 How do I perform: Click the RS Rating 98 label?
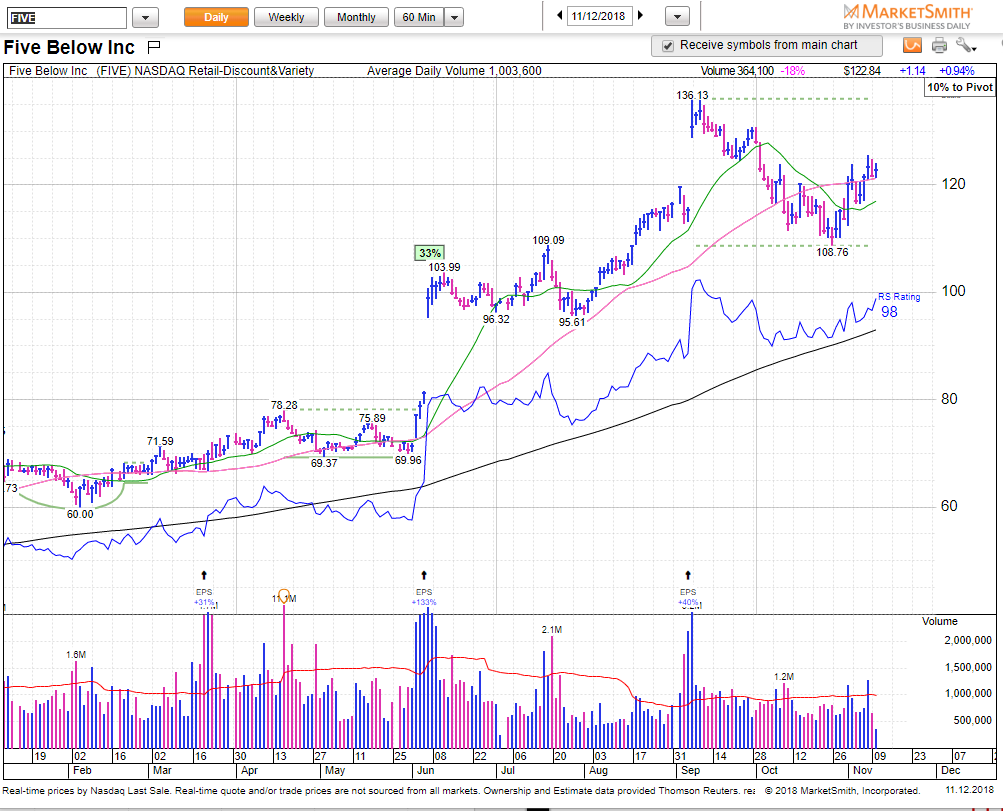[x=899, y=305]
